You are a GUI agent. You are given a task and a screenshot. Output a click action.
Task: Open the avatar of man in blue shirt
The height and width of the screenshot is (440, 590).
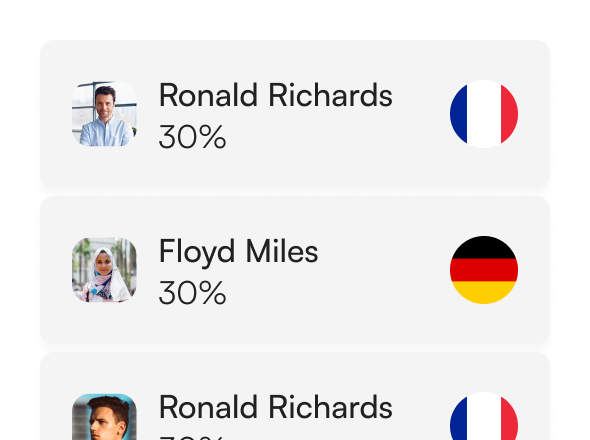click(104, 114)
